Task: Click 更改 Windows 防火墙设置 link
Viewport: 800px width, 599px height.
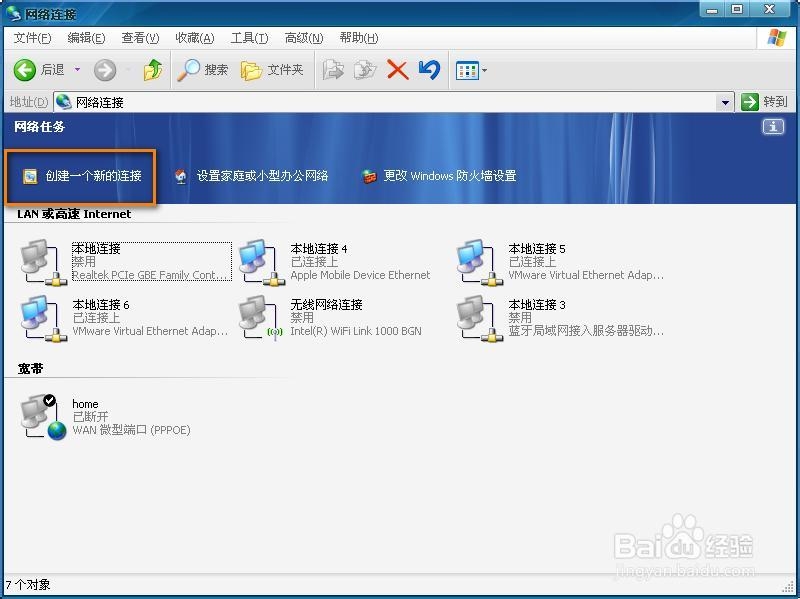Action: click(x=449, y=176)
